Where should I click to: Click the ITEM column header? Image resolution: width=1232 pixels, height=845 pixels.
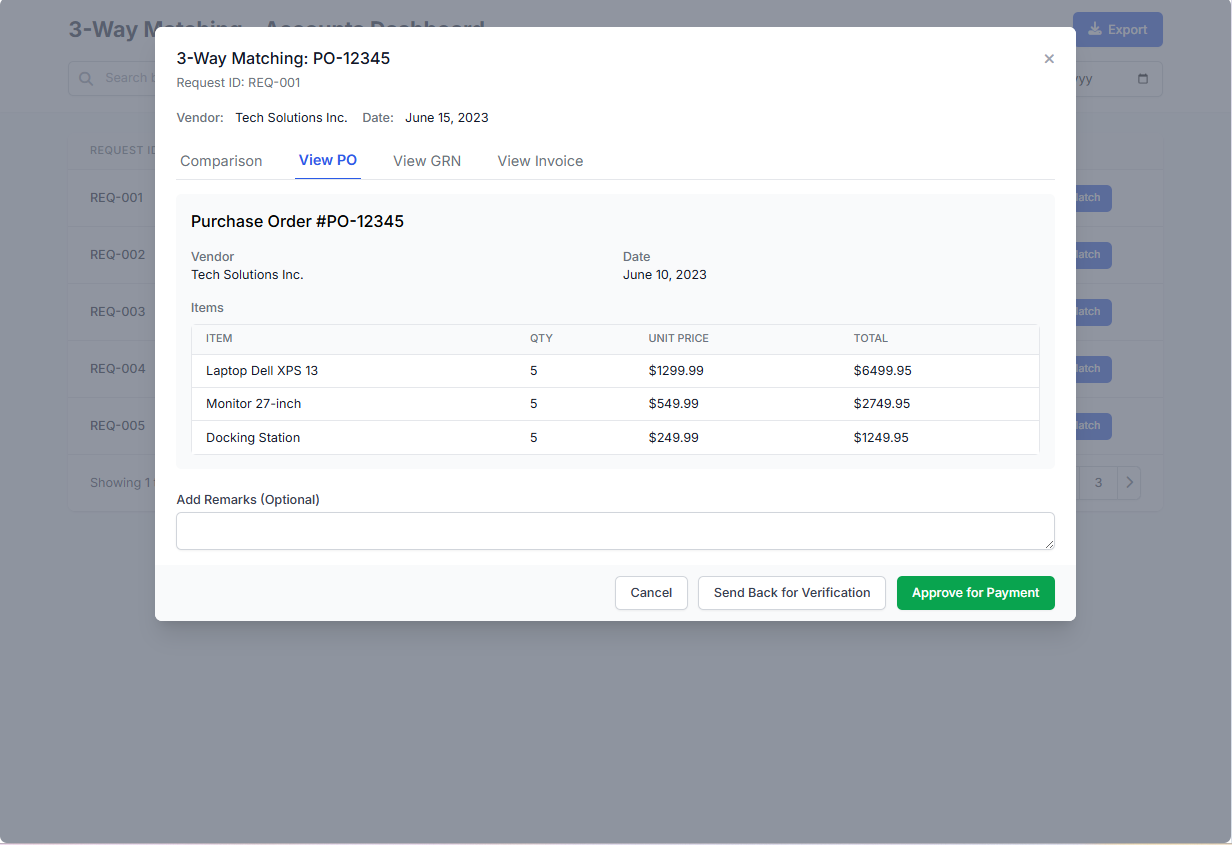219,339
